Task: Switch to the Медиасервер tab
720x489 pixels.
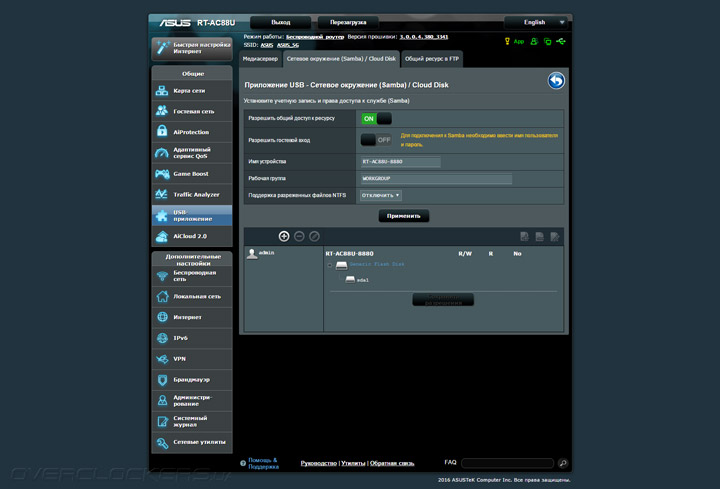Action: (x=260, y=60)
